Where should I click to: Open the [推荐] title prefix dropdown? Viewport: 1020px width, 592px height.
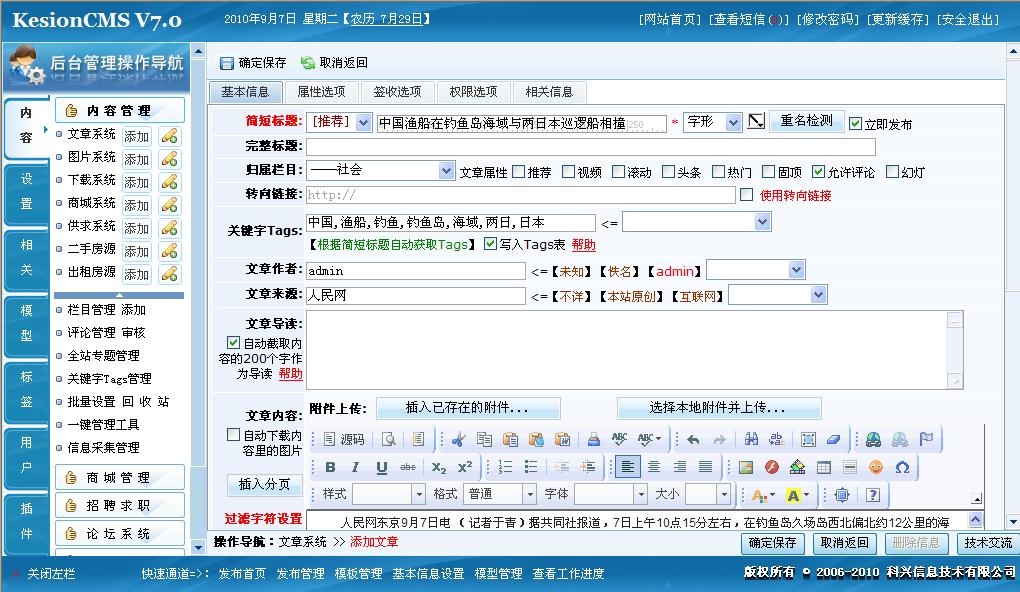[x=340, y=122]
